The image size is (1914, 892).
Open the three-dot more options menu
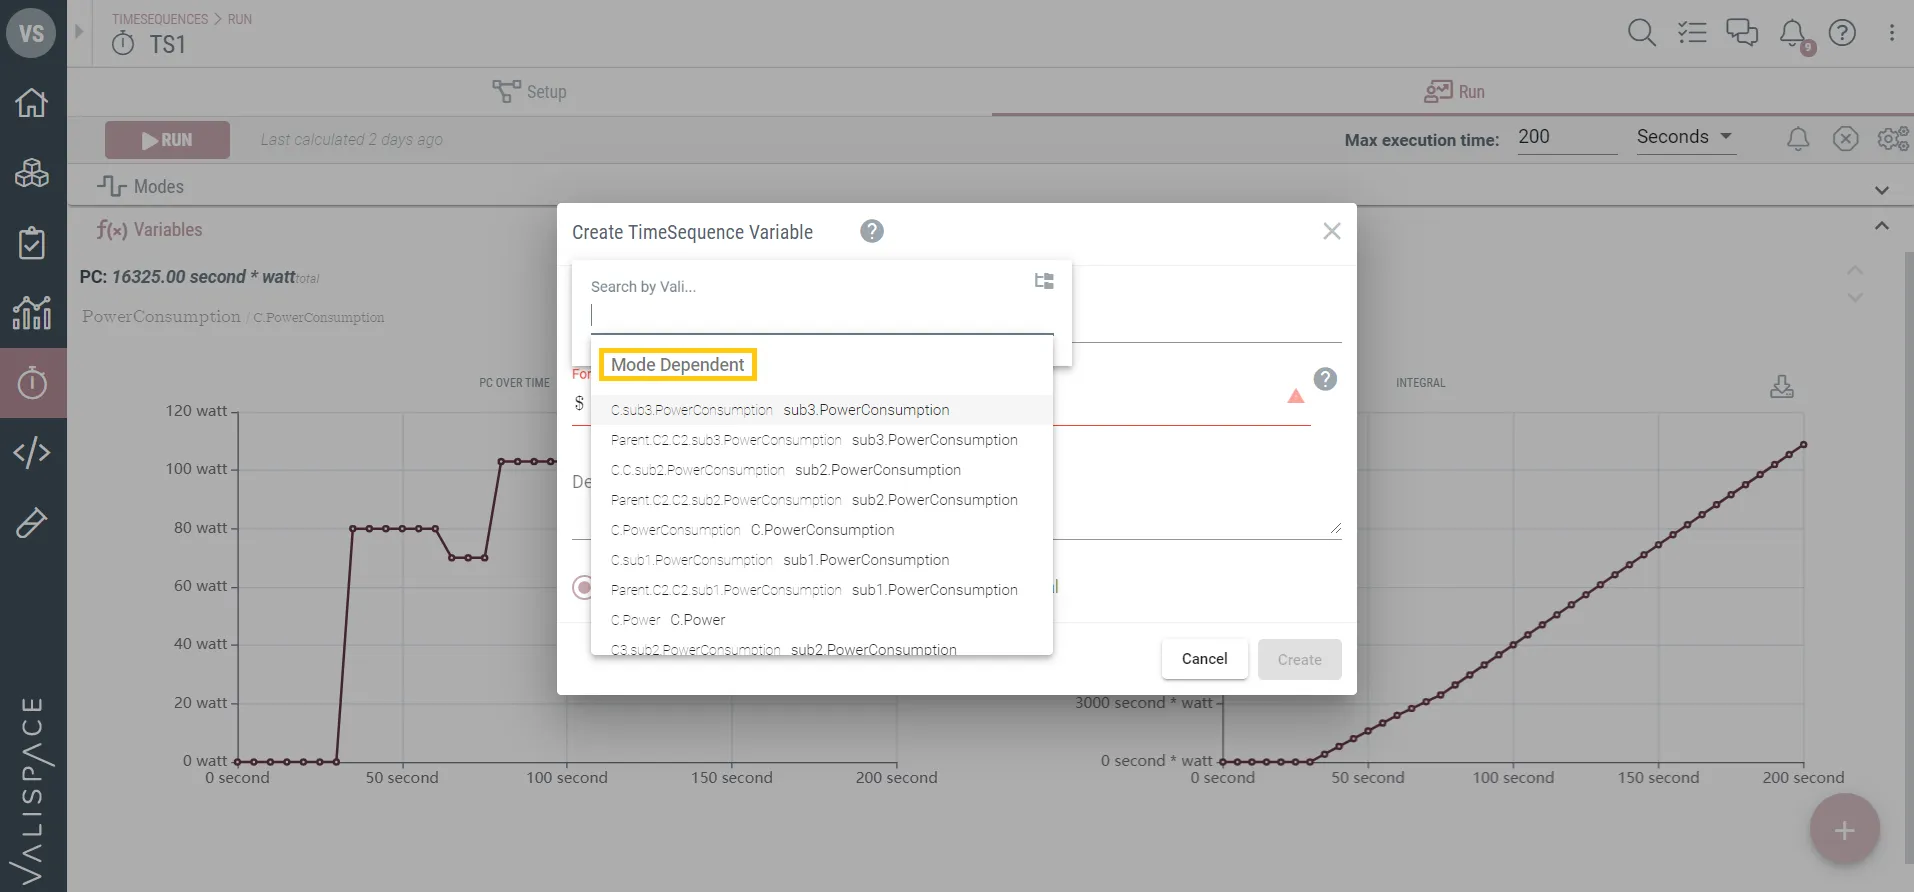click(1892, 32)
